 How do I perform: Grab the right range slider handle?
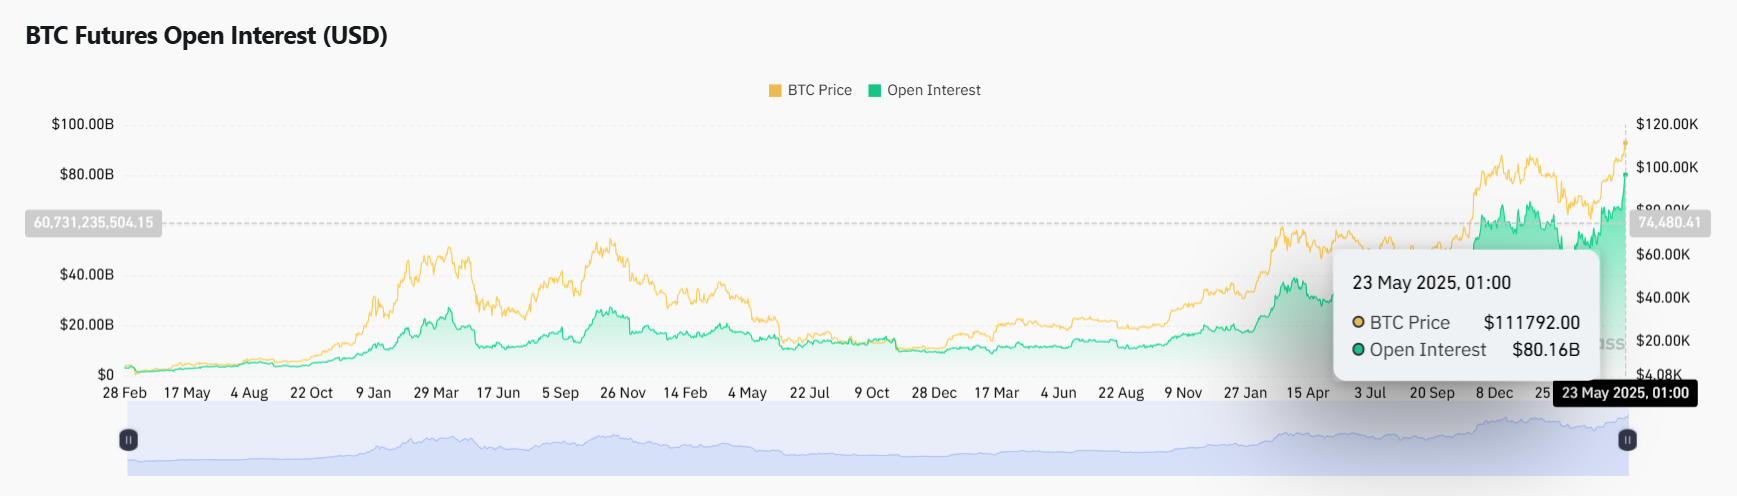1627,439
